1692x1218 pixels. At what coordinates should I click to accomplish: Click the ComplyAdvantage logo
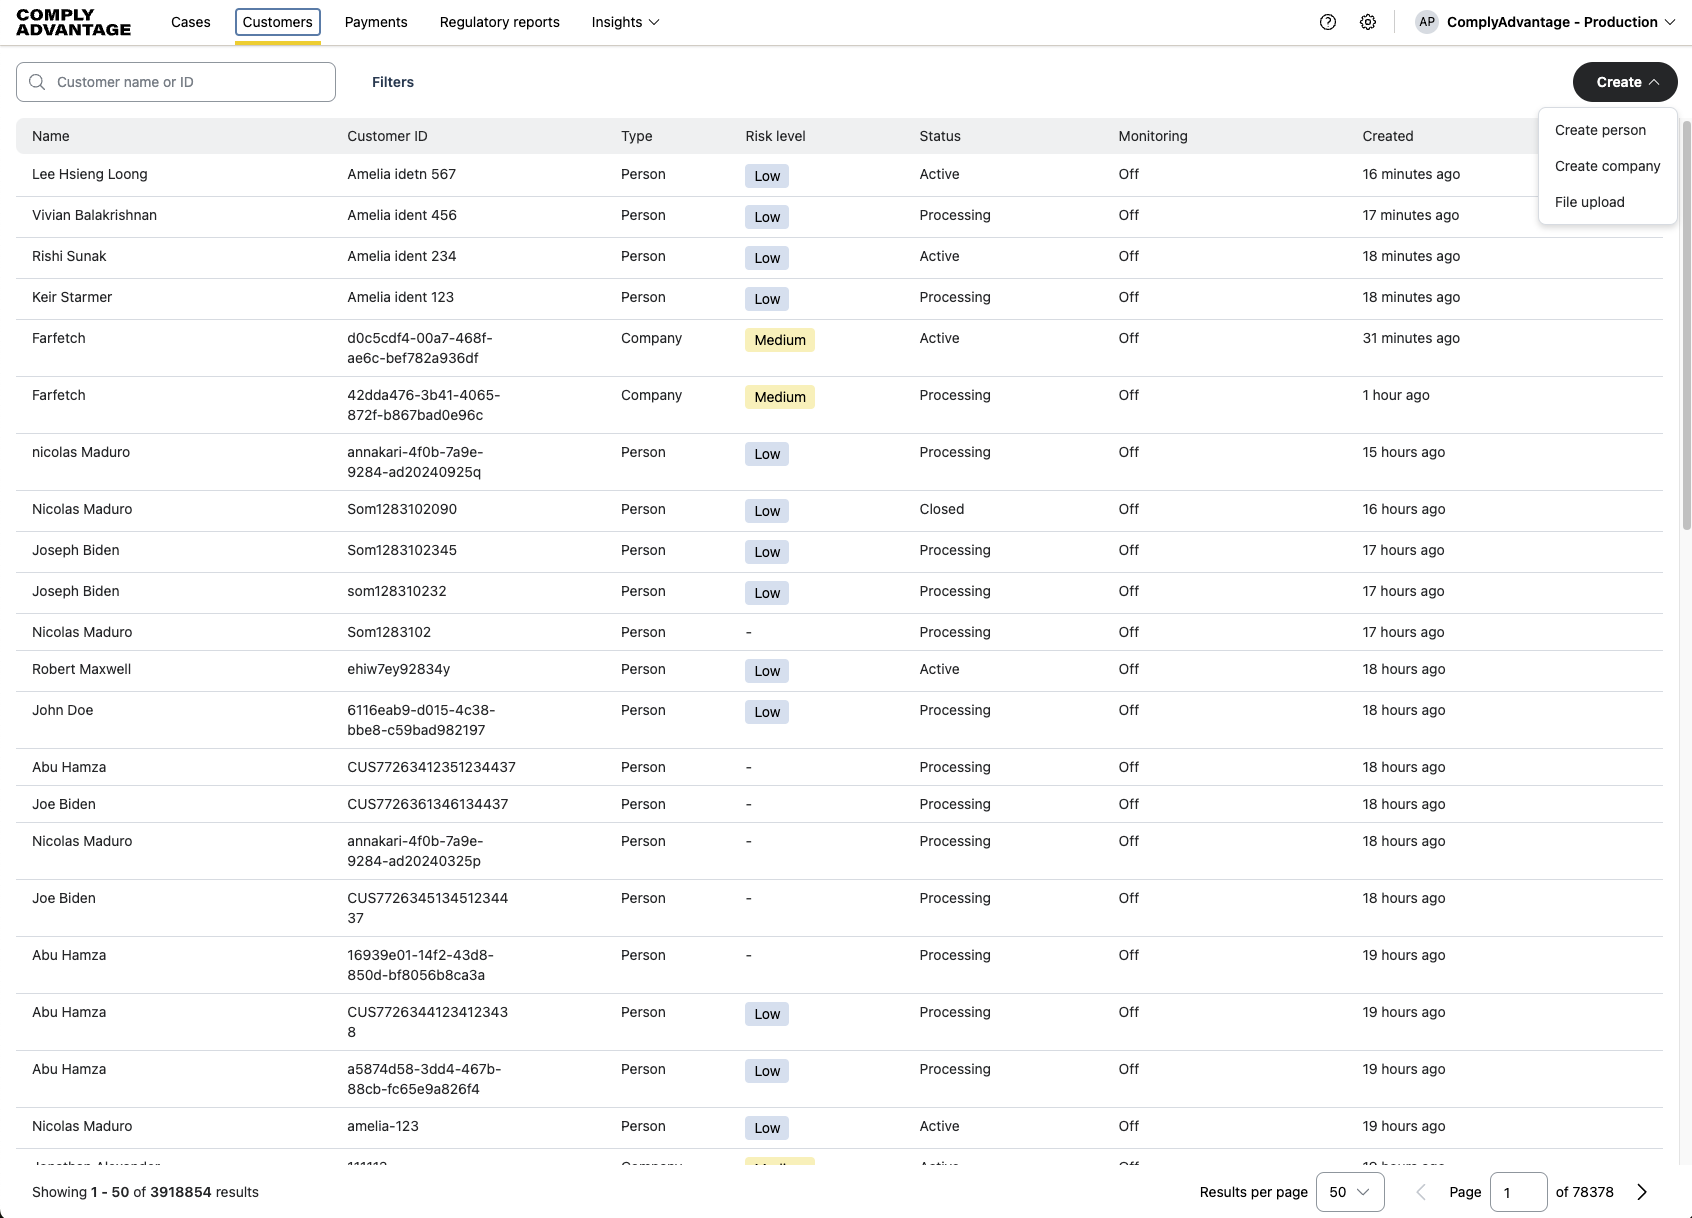[x=72, y=21]
